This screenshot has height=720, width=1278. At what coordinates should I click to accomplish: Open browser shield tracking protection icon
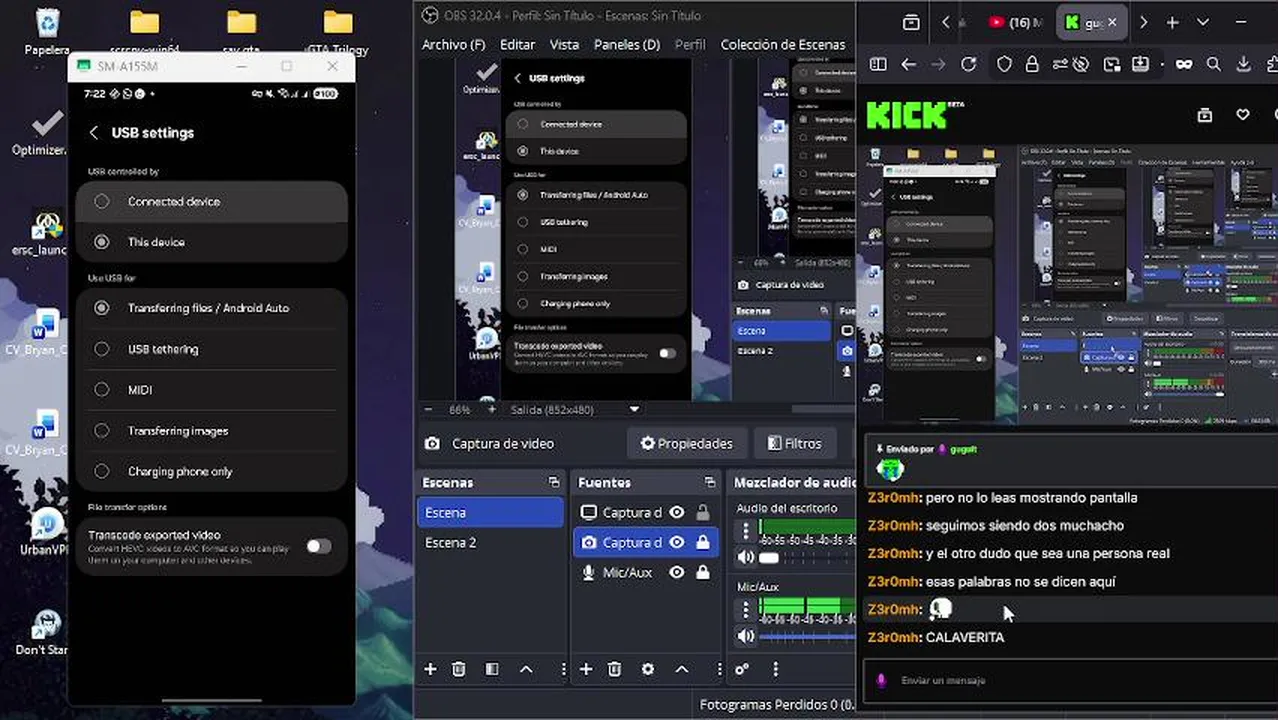1004,64
